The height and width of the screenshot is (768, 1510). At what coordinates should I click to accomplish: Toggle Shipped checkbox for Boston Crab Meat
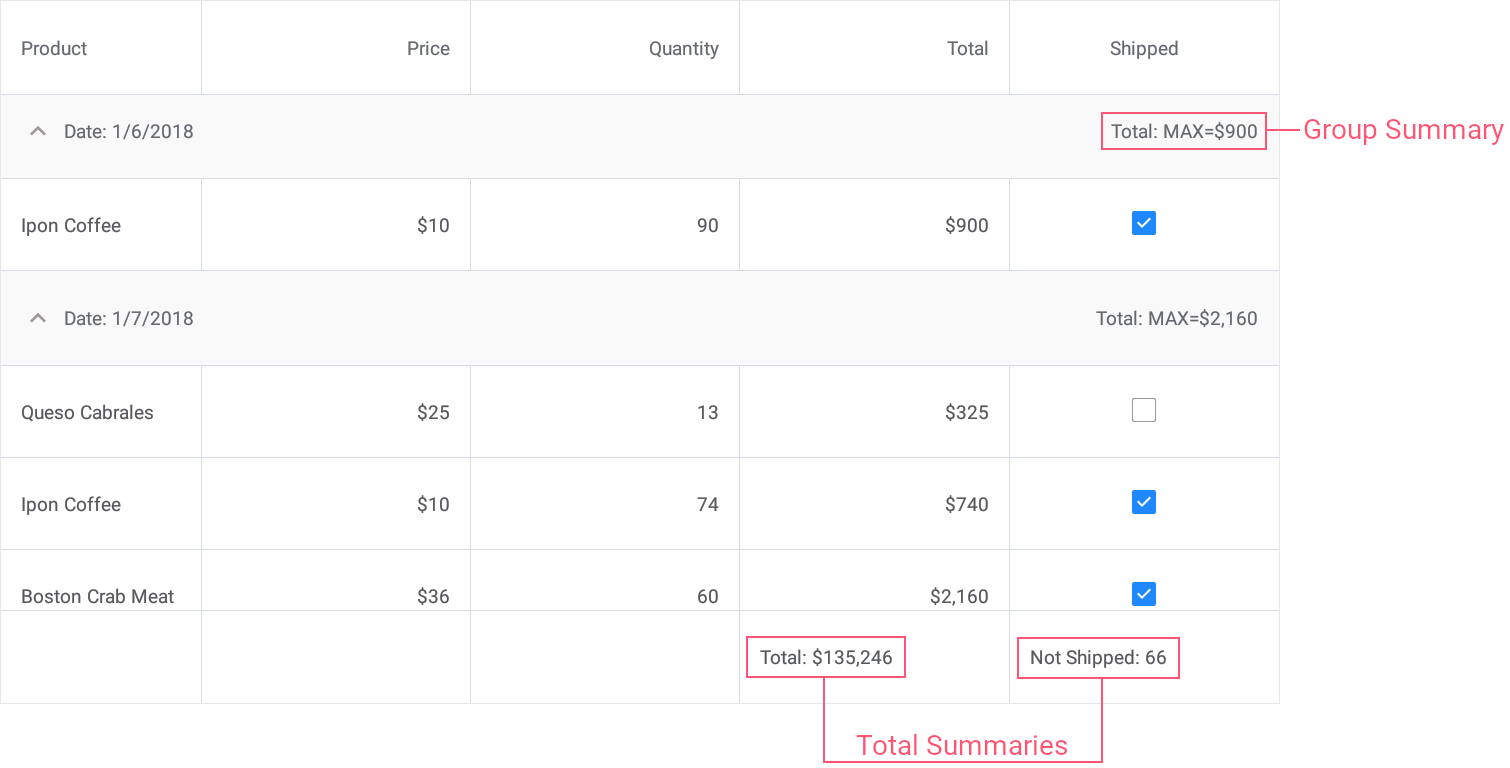pos(1143,594)
